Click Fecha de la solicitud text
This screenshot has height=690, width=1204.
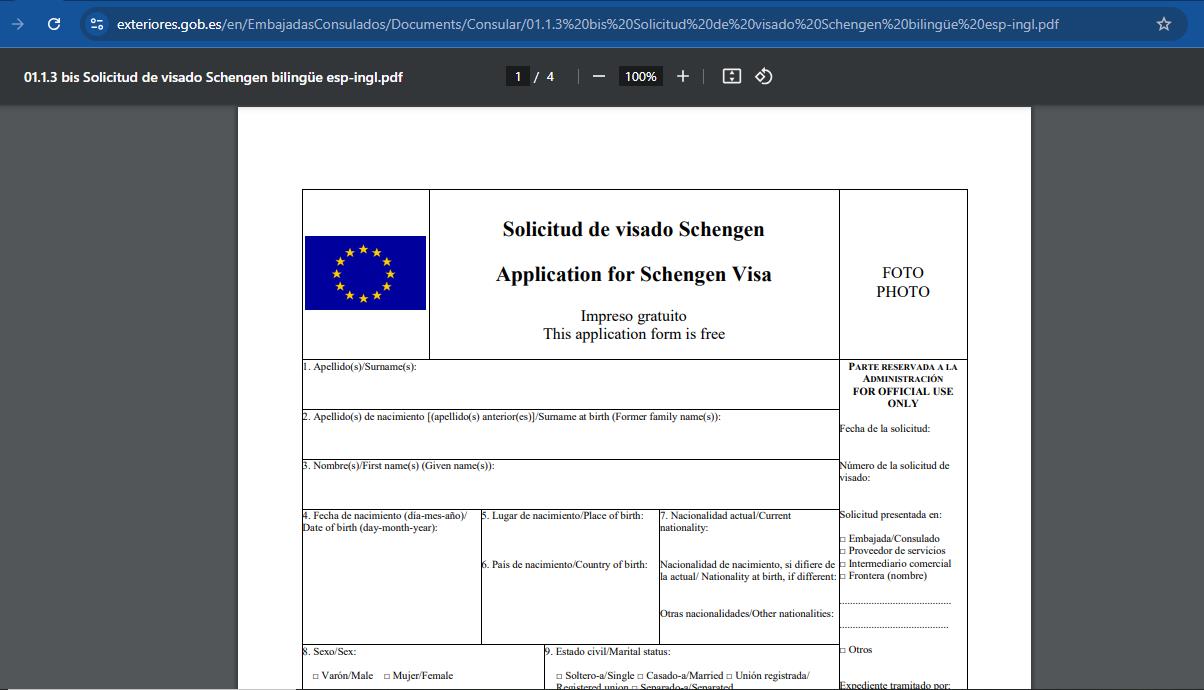tap(885, 429)
